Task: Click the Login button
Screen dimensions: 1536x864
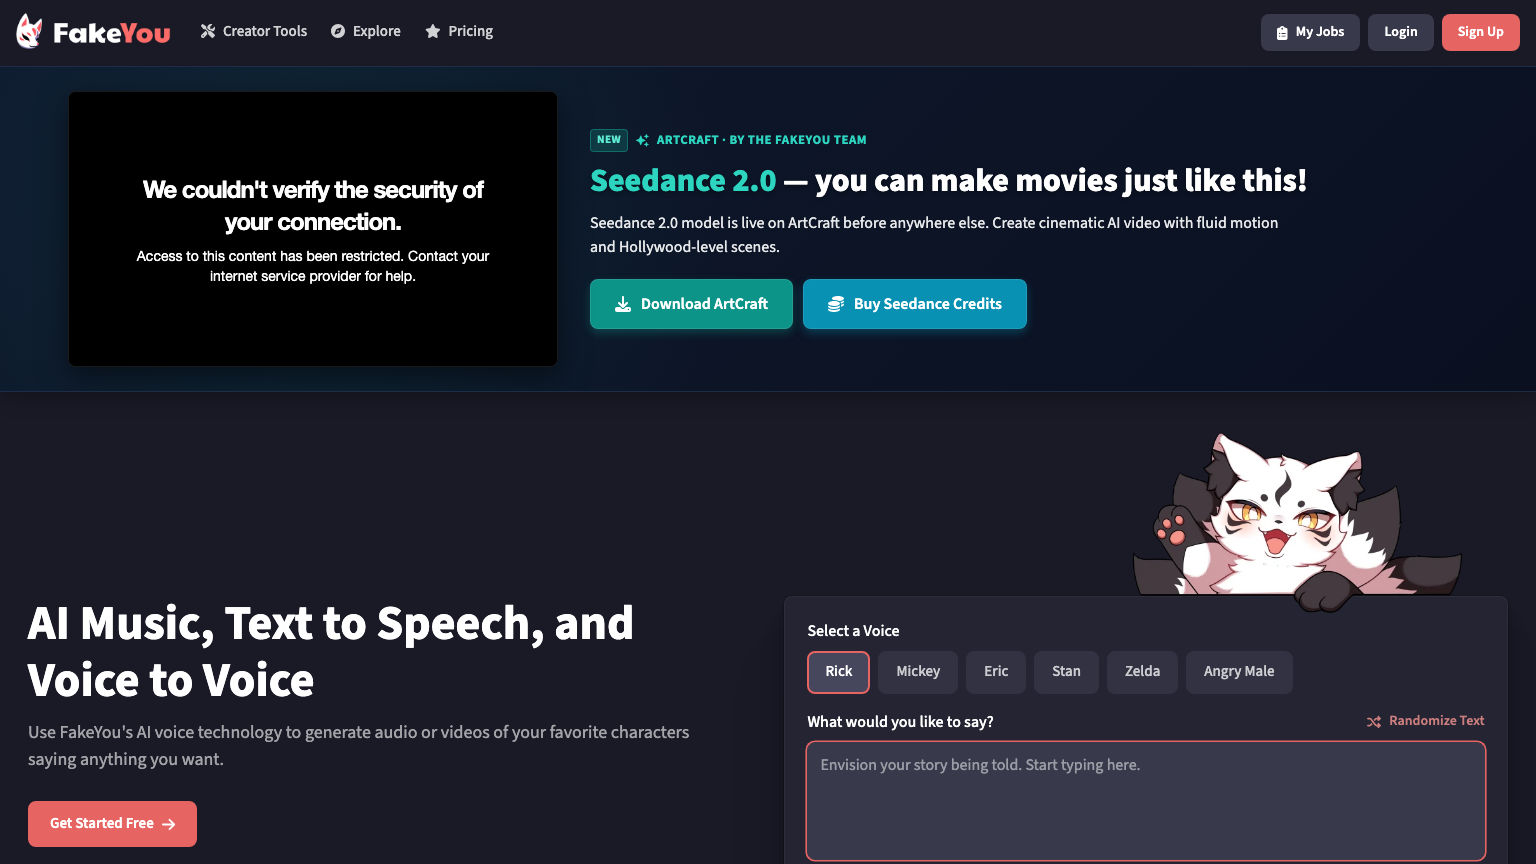Action: 1400,32
